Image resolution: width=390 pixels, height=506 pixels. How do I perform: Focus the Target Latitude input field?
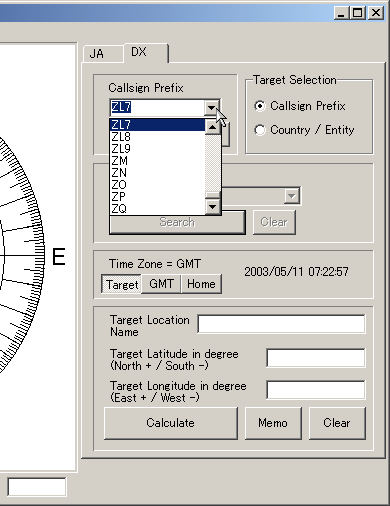[x=316, y=358]
